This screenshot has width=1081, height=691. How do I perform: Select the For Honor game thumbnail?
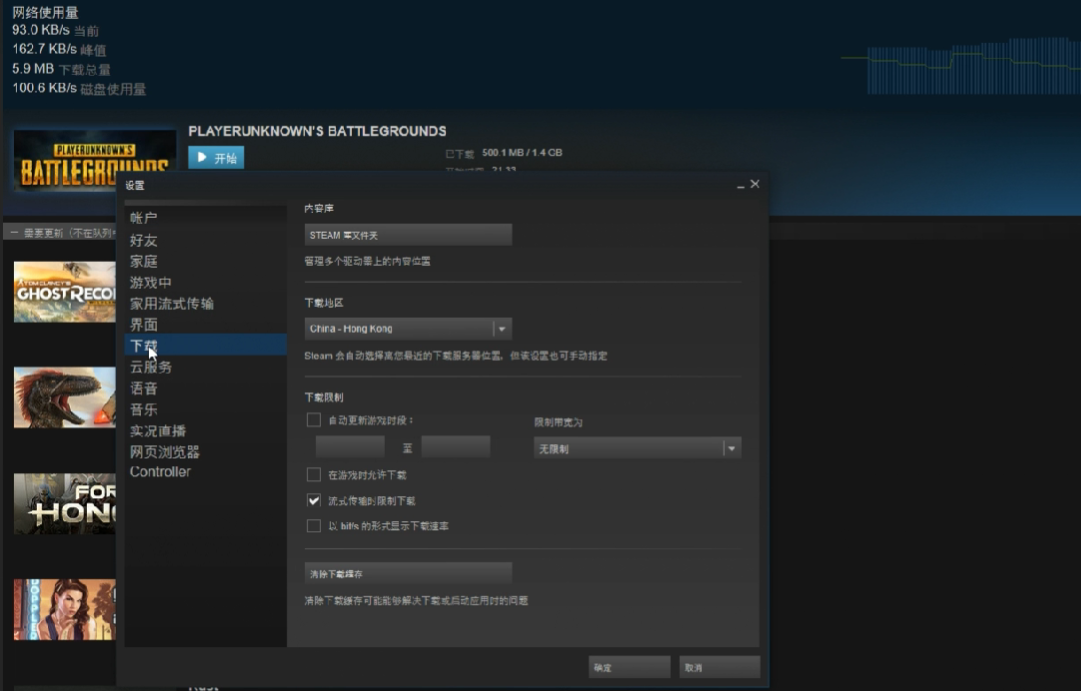pos(64,503)
